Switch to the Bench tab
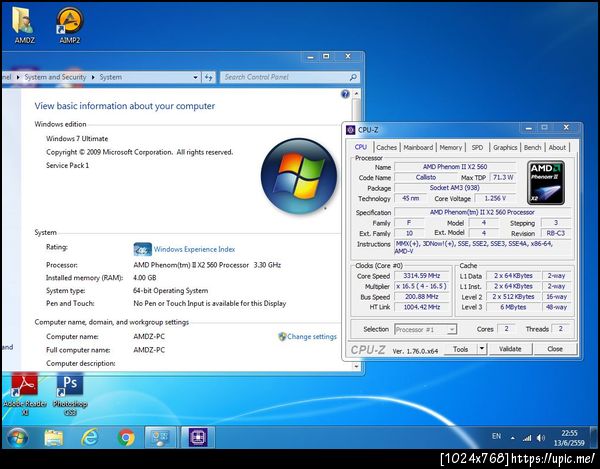Viewport: 600px width, 469px height. [532, 147]
